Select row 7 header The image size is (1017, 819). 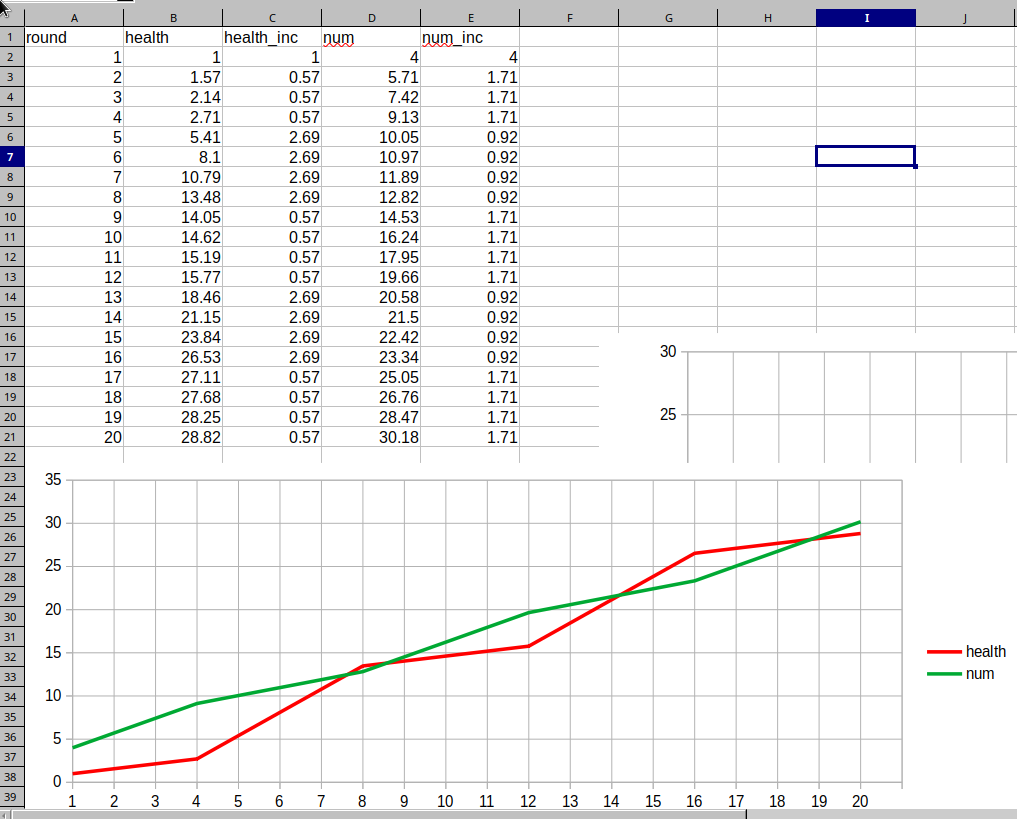(x=11, y=157)
